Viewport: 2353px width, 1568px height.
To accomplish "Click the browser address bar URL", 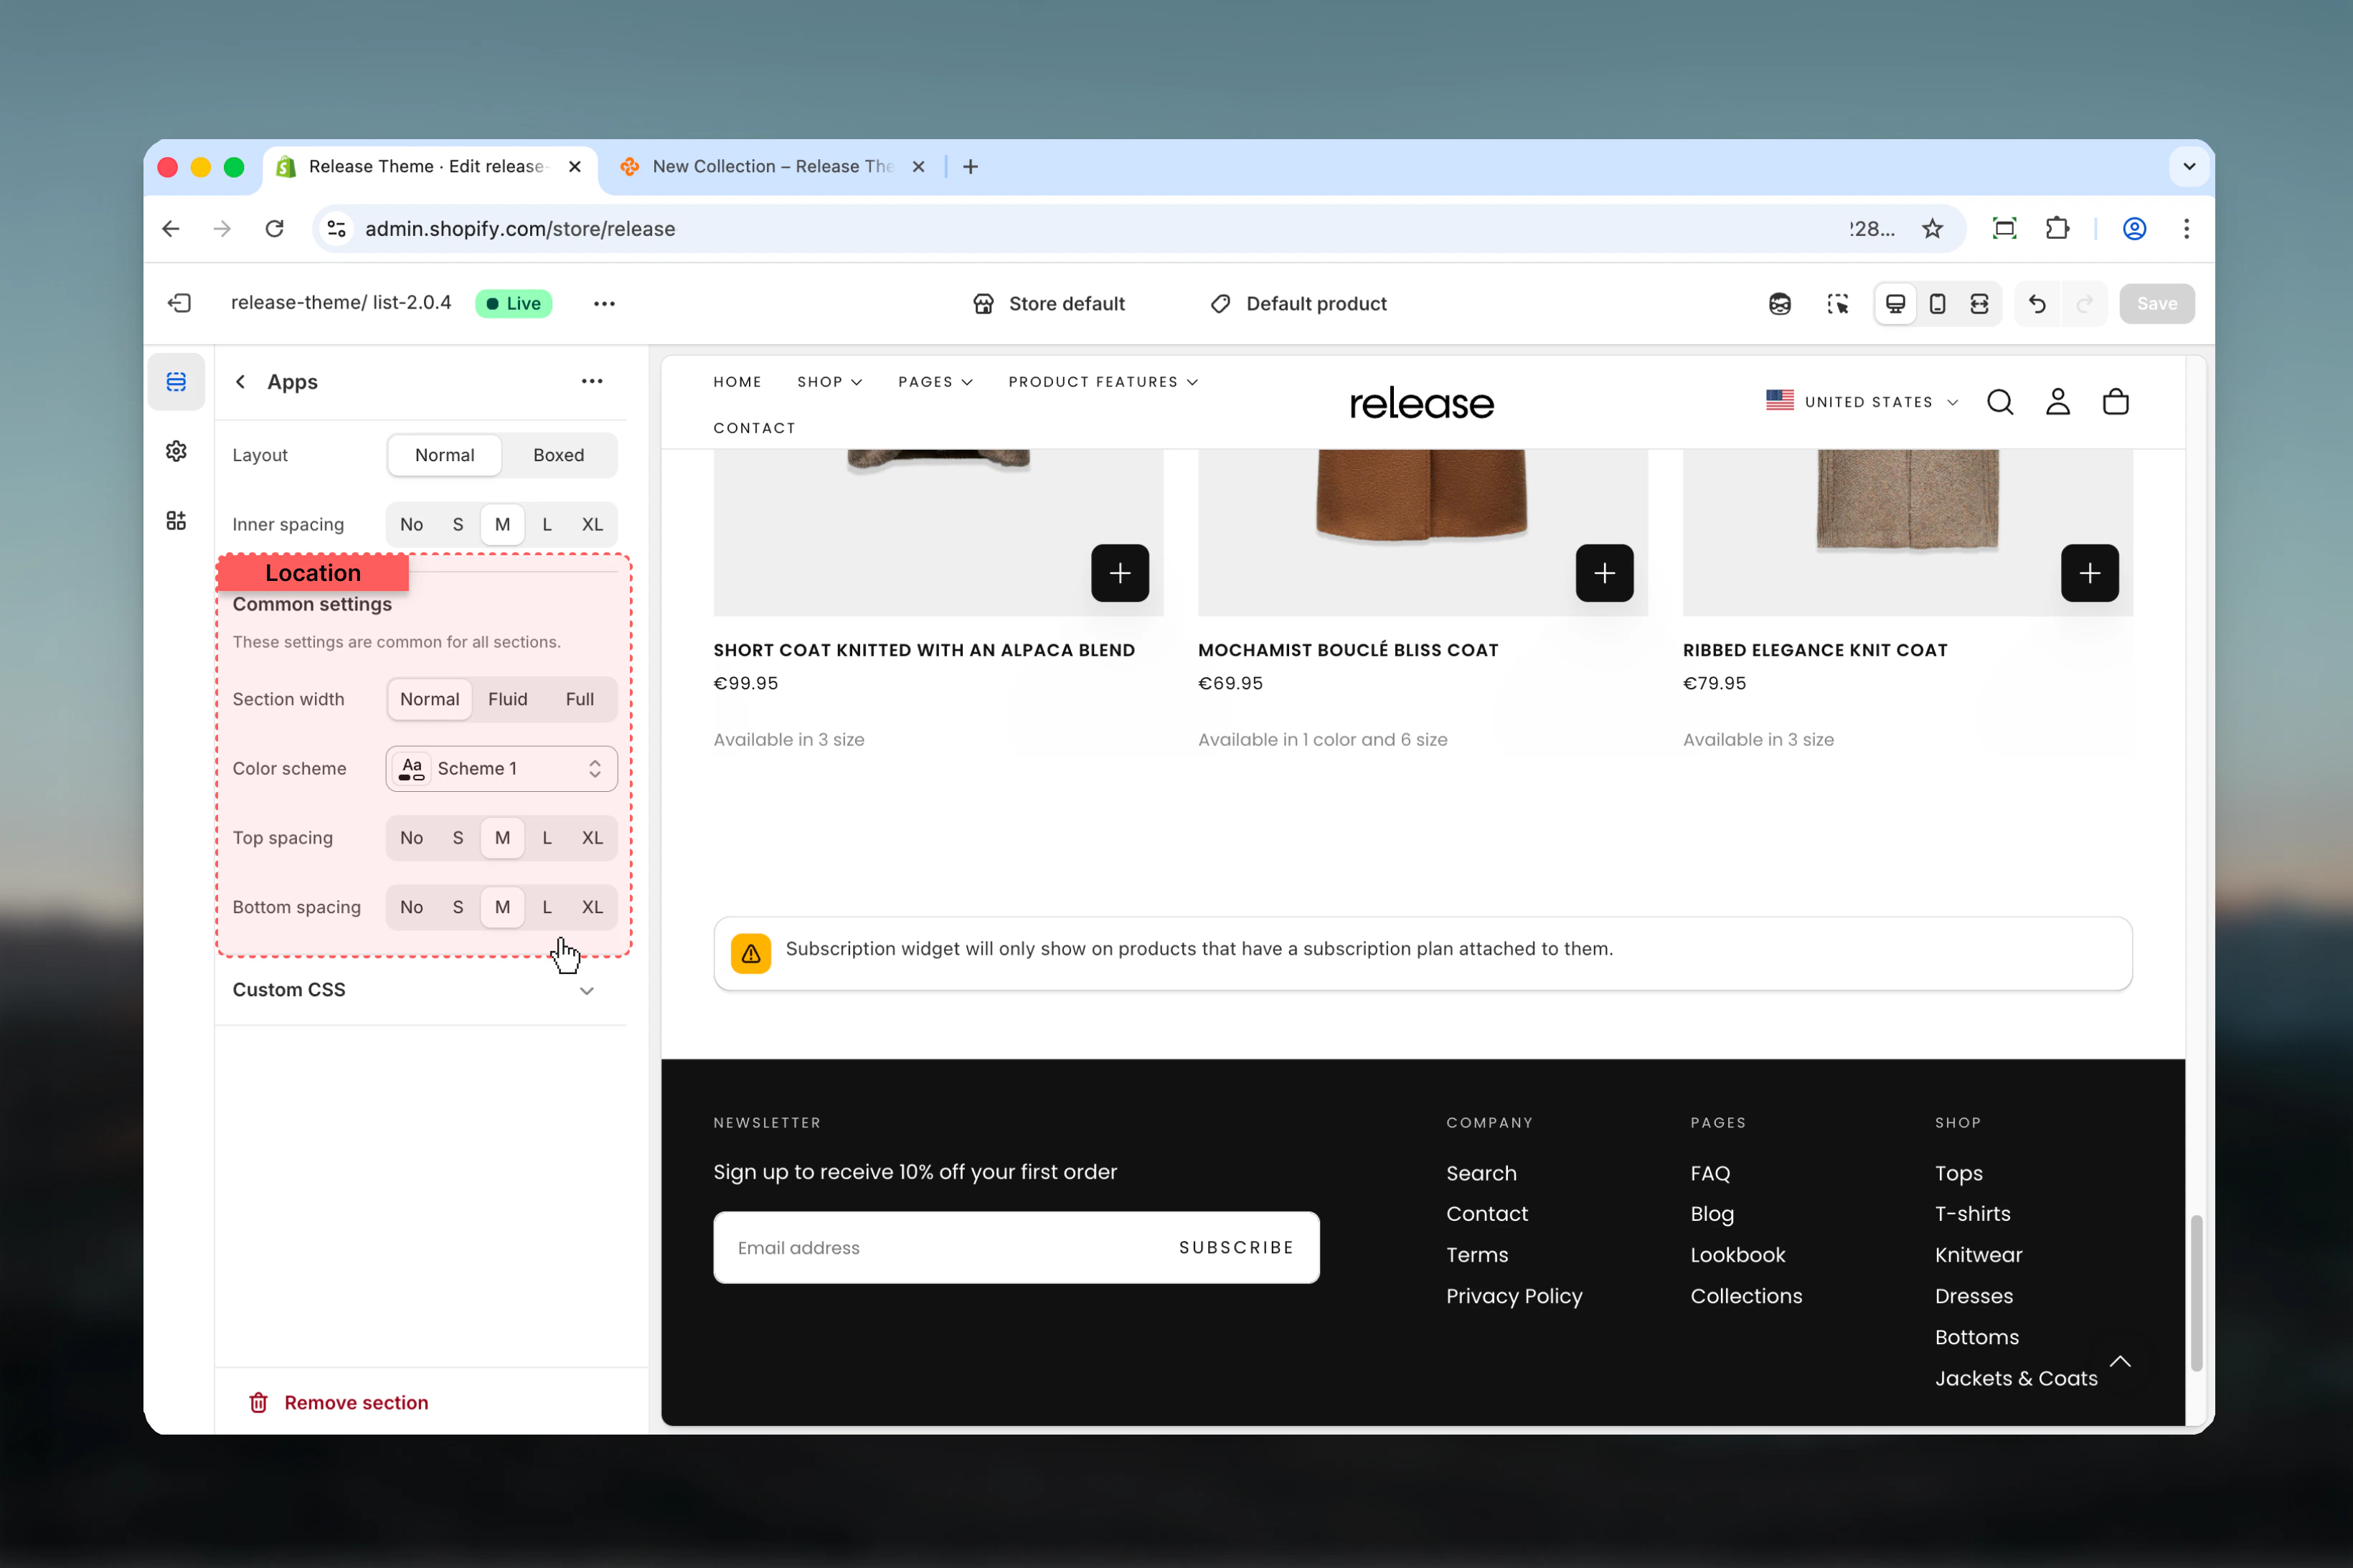I will point(520,229).
